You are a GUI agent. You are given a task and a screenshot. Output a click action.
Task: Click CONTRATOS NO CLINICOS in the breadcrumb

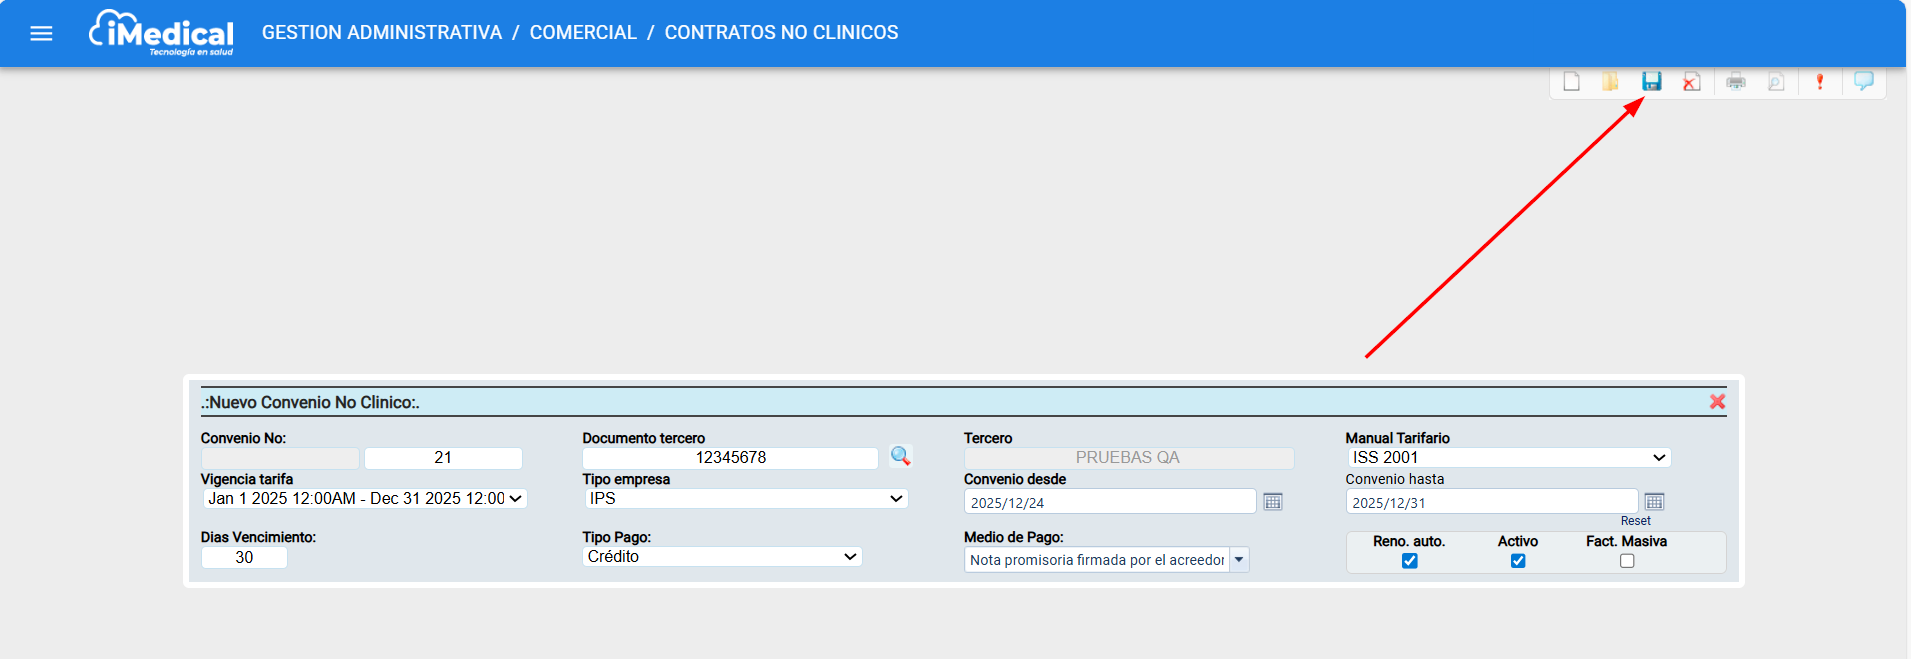tap(781, 33)
